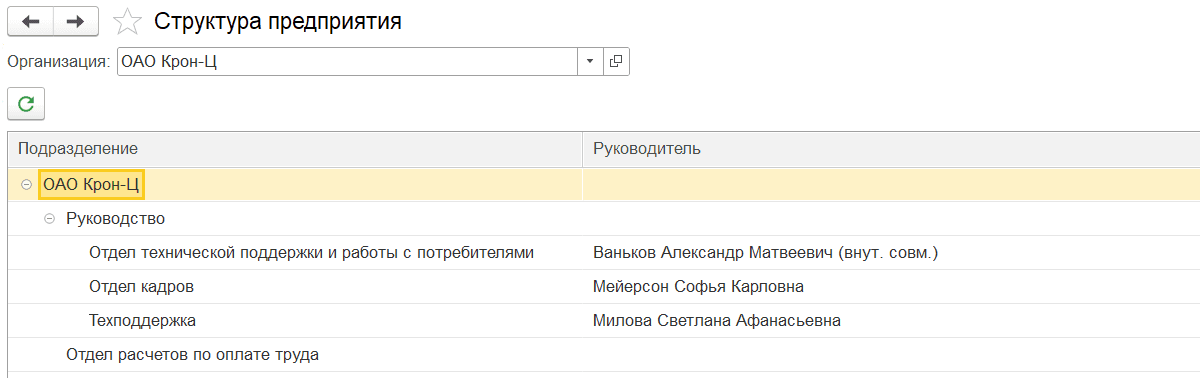Collapse the Руководство branch
The image size is (1200, 378).
(50, 218)
